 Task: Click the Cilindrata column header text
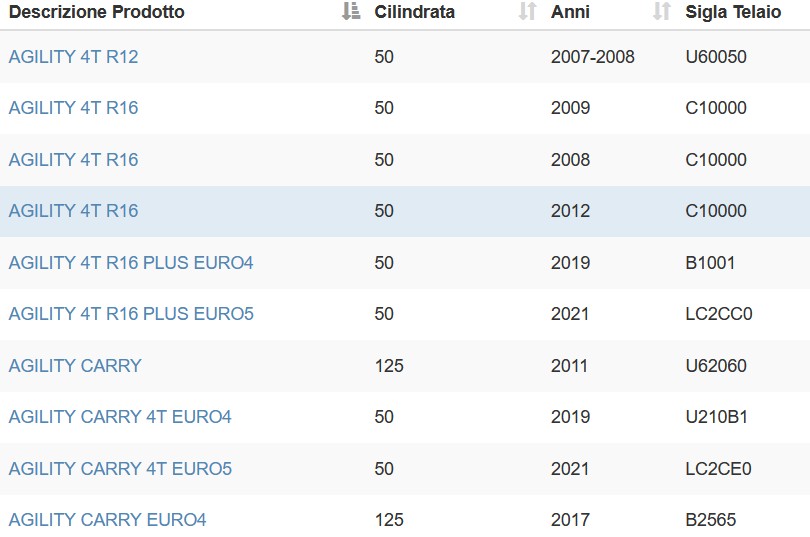tap(414, 12)
